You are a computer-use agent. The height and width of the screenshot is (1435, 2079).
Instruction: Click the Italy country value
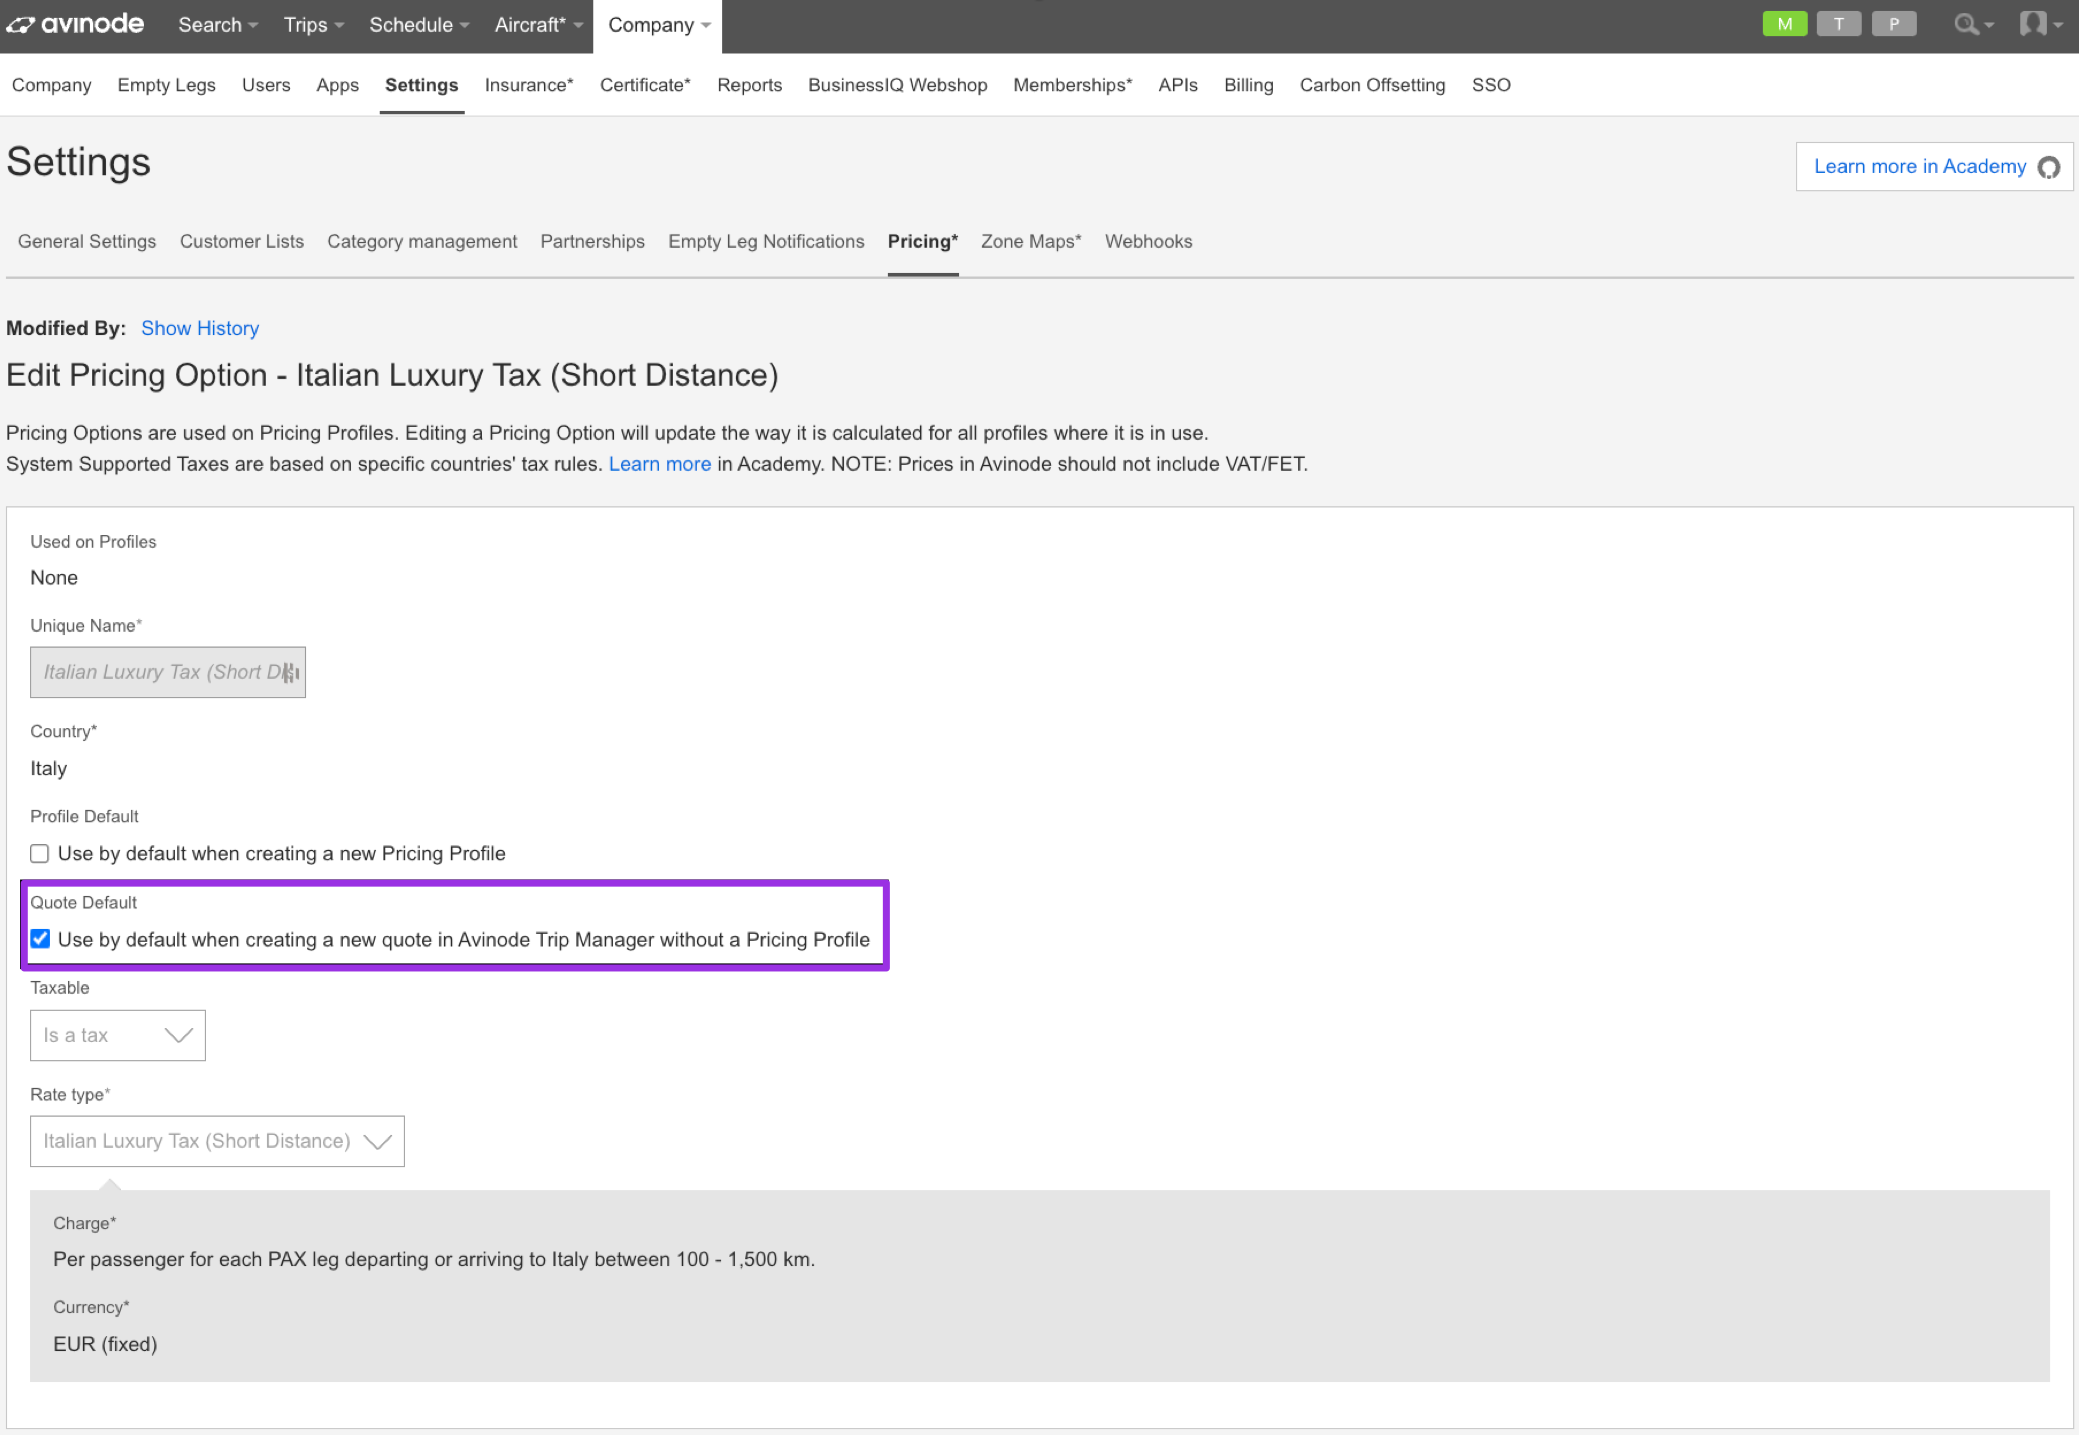[49, 768]
